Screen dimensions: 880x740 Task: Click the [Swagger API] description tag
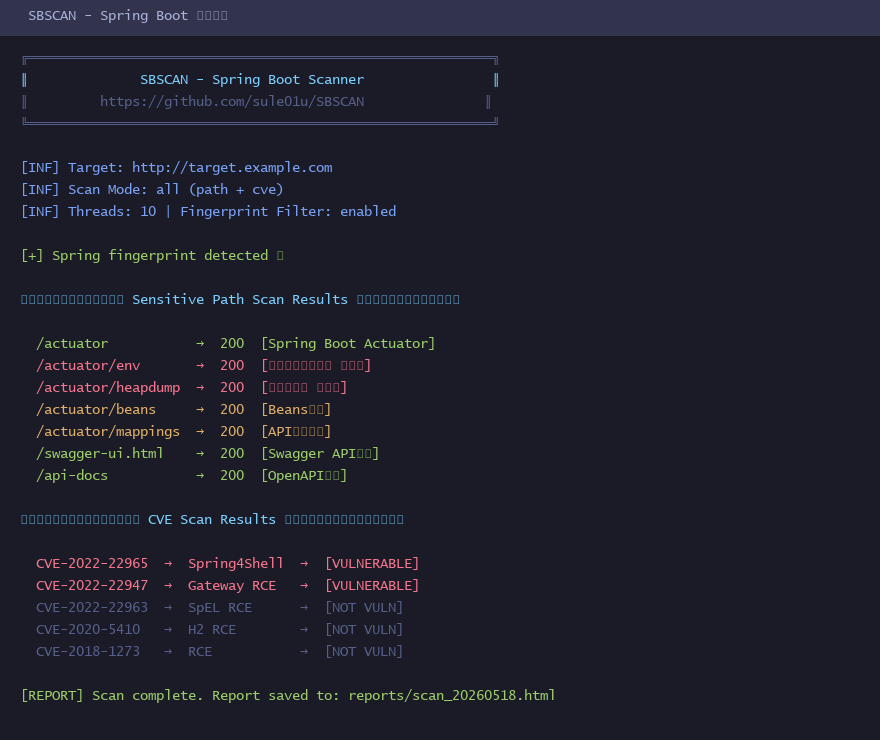point(320,453)
